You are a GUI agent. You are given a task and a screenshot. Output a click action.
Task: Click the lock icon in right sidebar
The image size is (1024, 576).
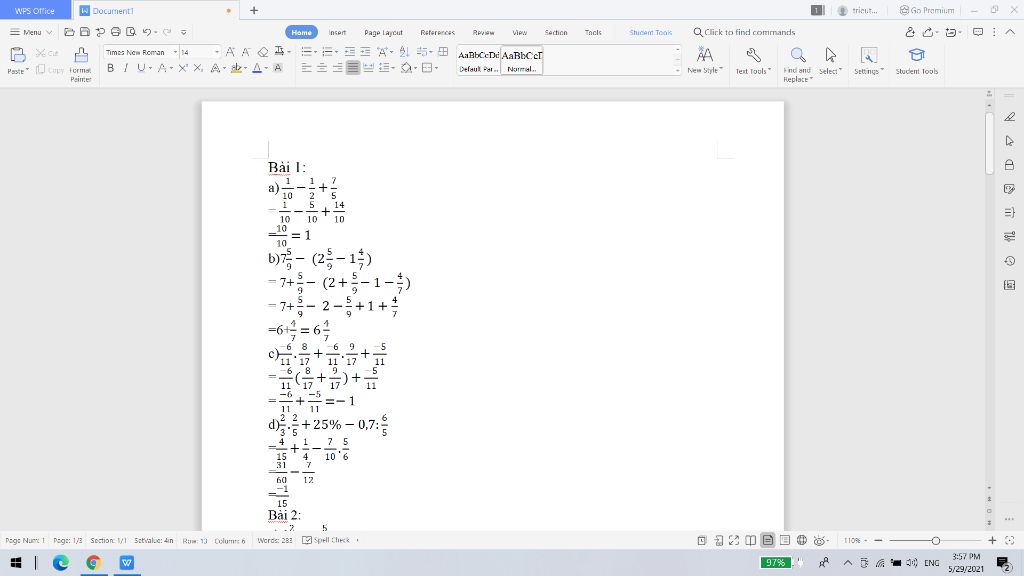1010,165
